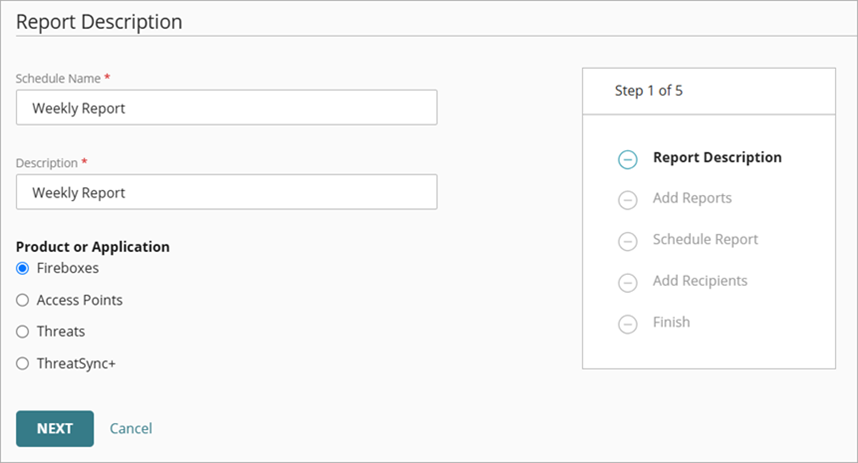Click the circle icon beside Finish
This screenshot has height=463, width=858.
click(x=628, y=324)
